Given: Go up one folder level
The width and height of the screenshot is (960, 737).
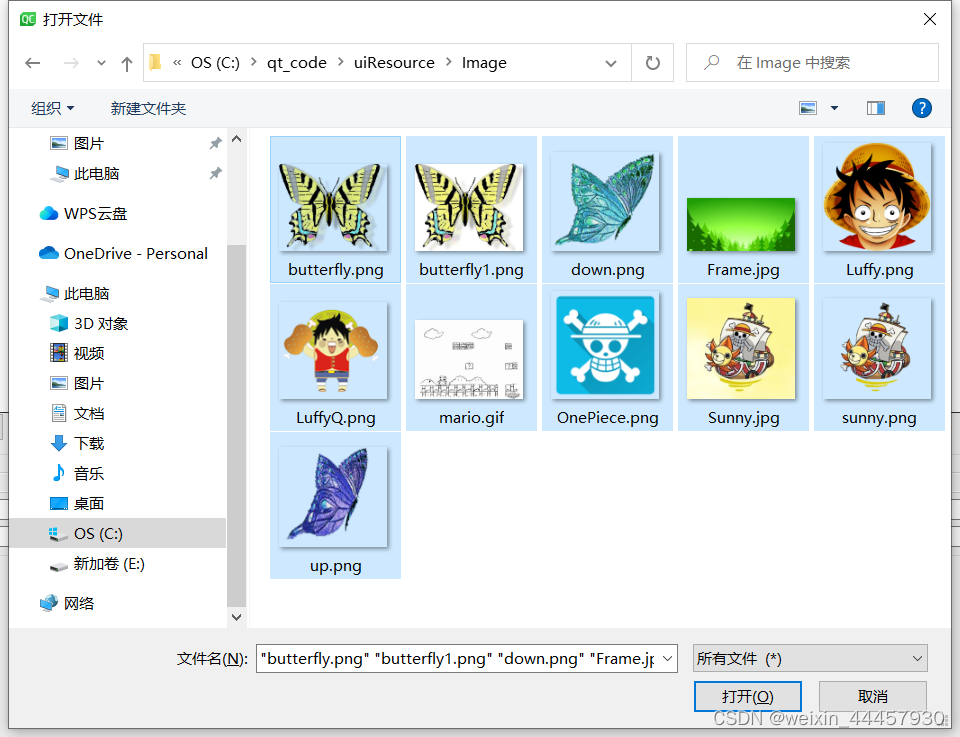Looking at the screenshot, I should pos(127,63).
